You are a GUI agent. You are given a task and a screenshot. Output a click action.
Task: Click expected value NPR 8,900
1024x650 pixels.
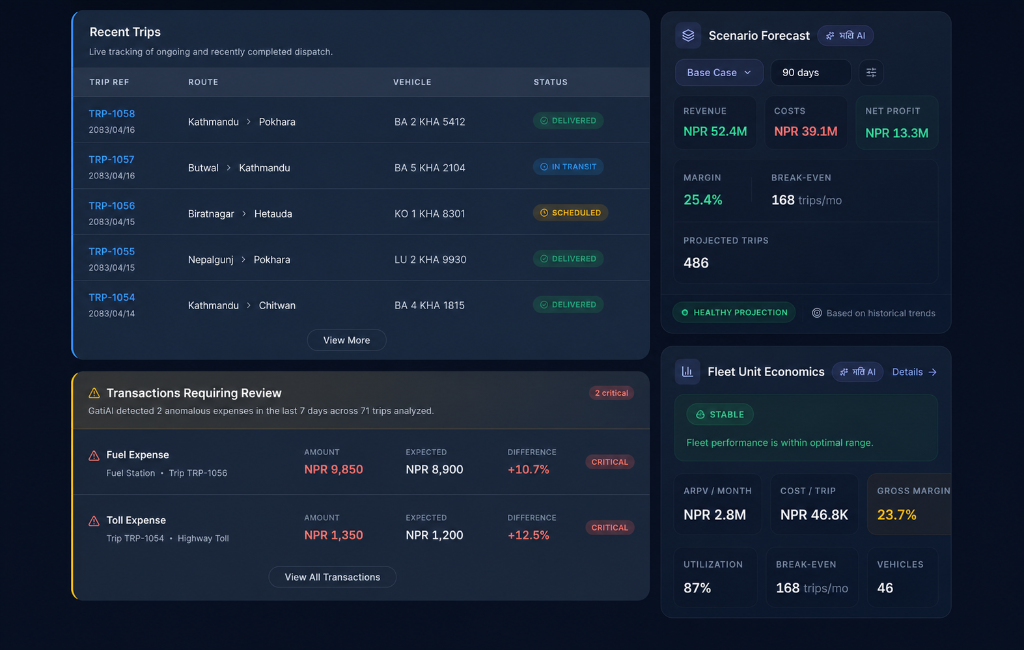tap(434, 469)
